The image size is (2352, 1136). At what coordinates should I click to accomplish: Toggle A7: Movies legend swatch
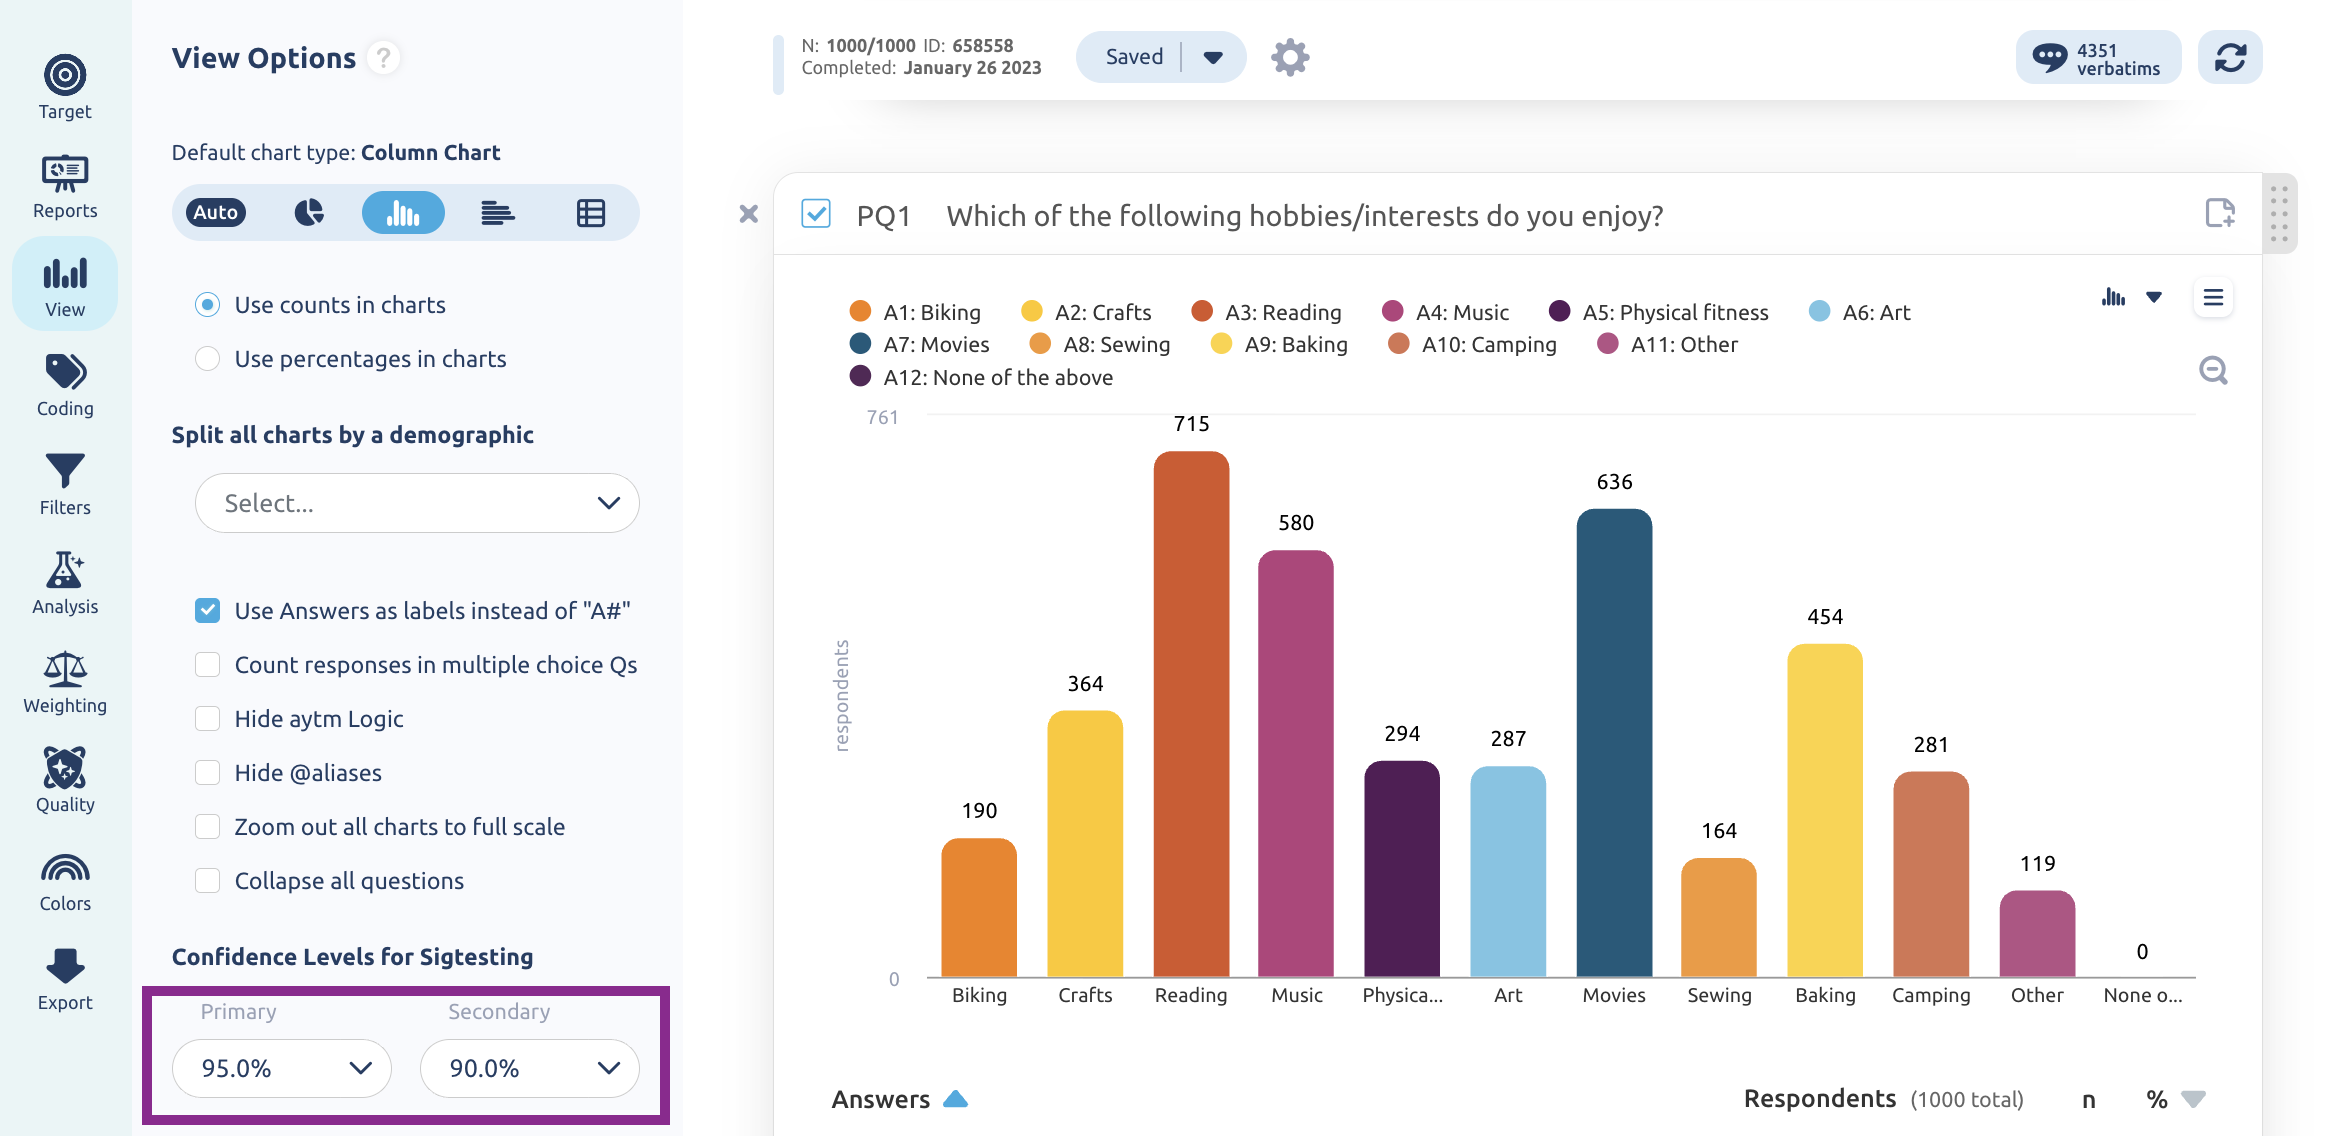click(860, 343)
